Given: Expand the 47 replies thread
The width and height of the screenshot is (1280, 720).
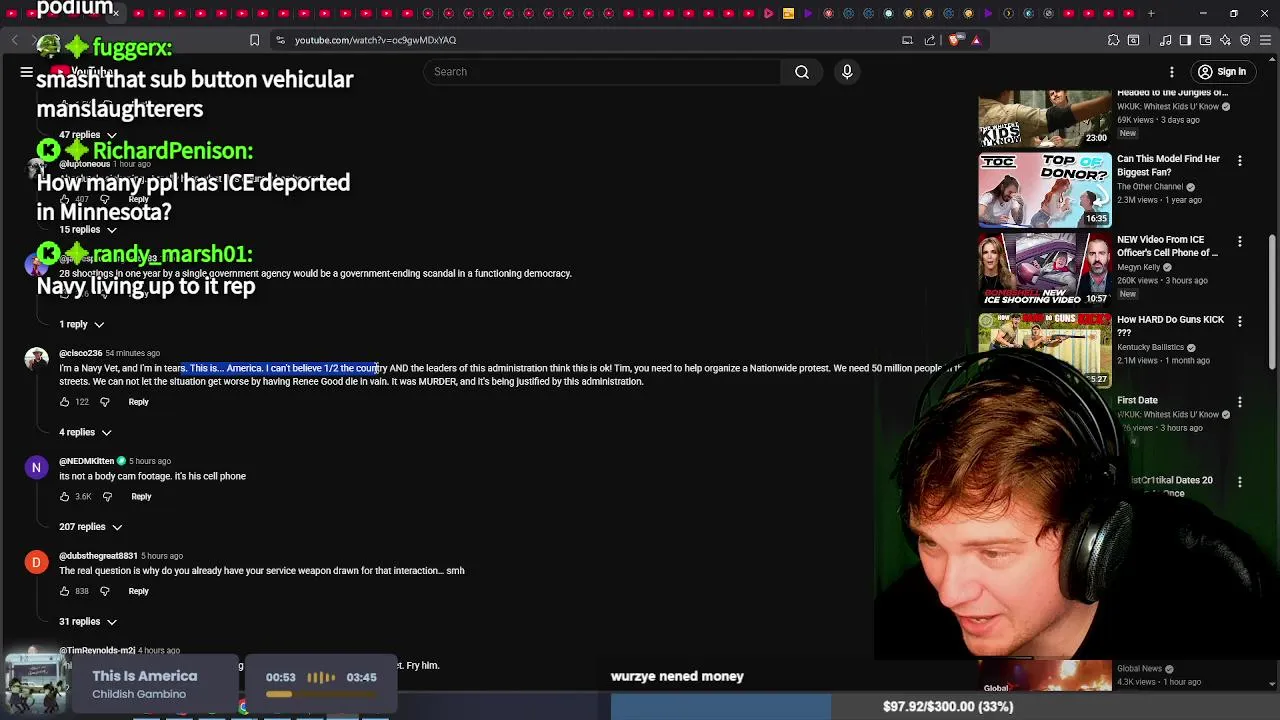Looking at the screenshot, I should tap(88, 135).
